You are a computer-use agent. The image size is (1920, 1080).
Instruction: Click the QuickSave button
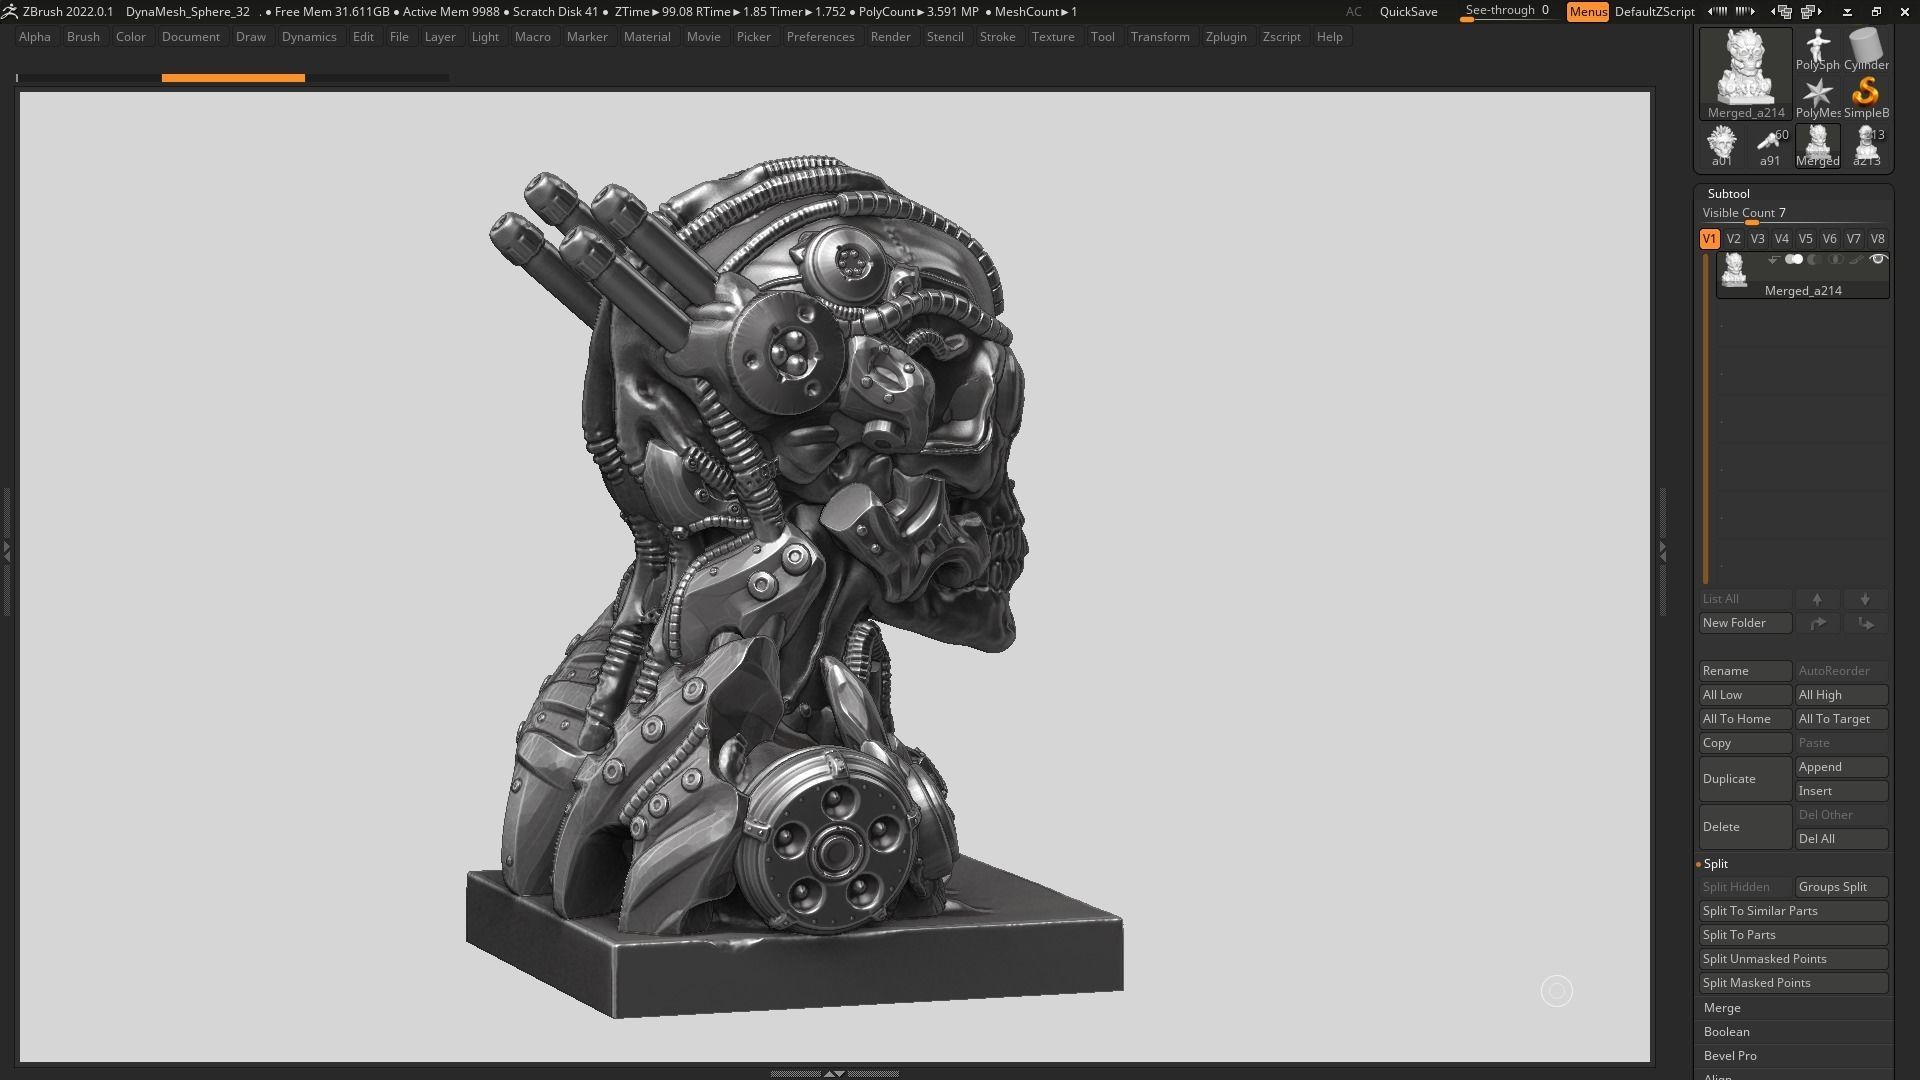point(1408,12)
